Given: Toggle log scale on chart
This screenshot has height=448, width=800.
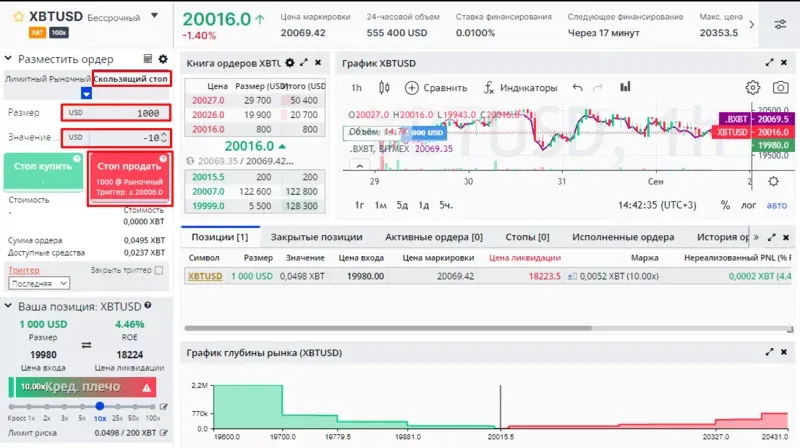Looking at the screenshot, I should pyautogui.click(x=748, y=205).
